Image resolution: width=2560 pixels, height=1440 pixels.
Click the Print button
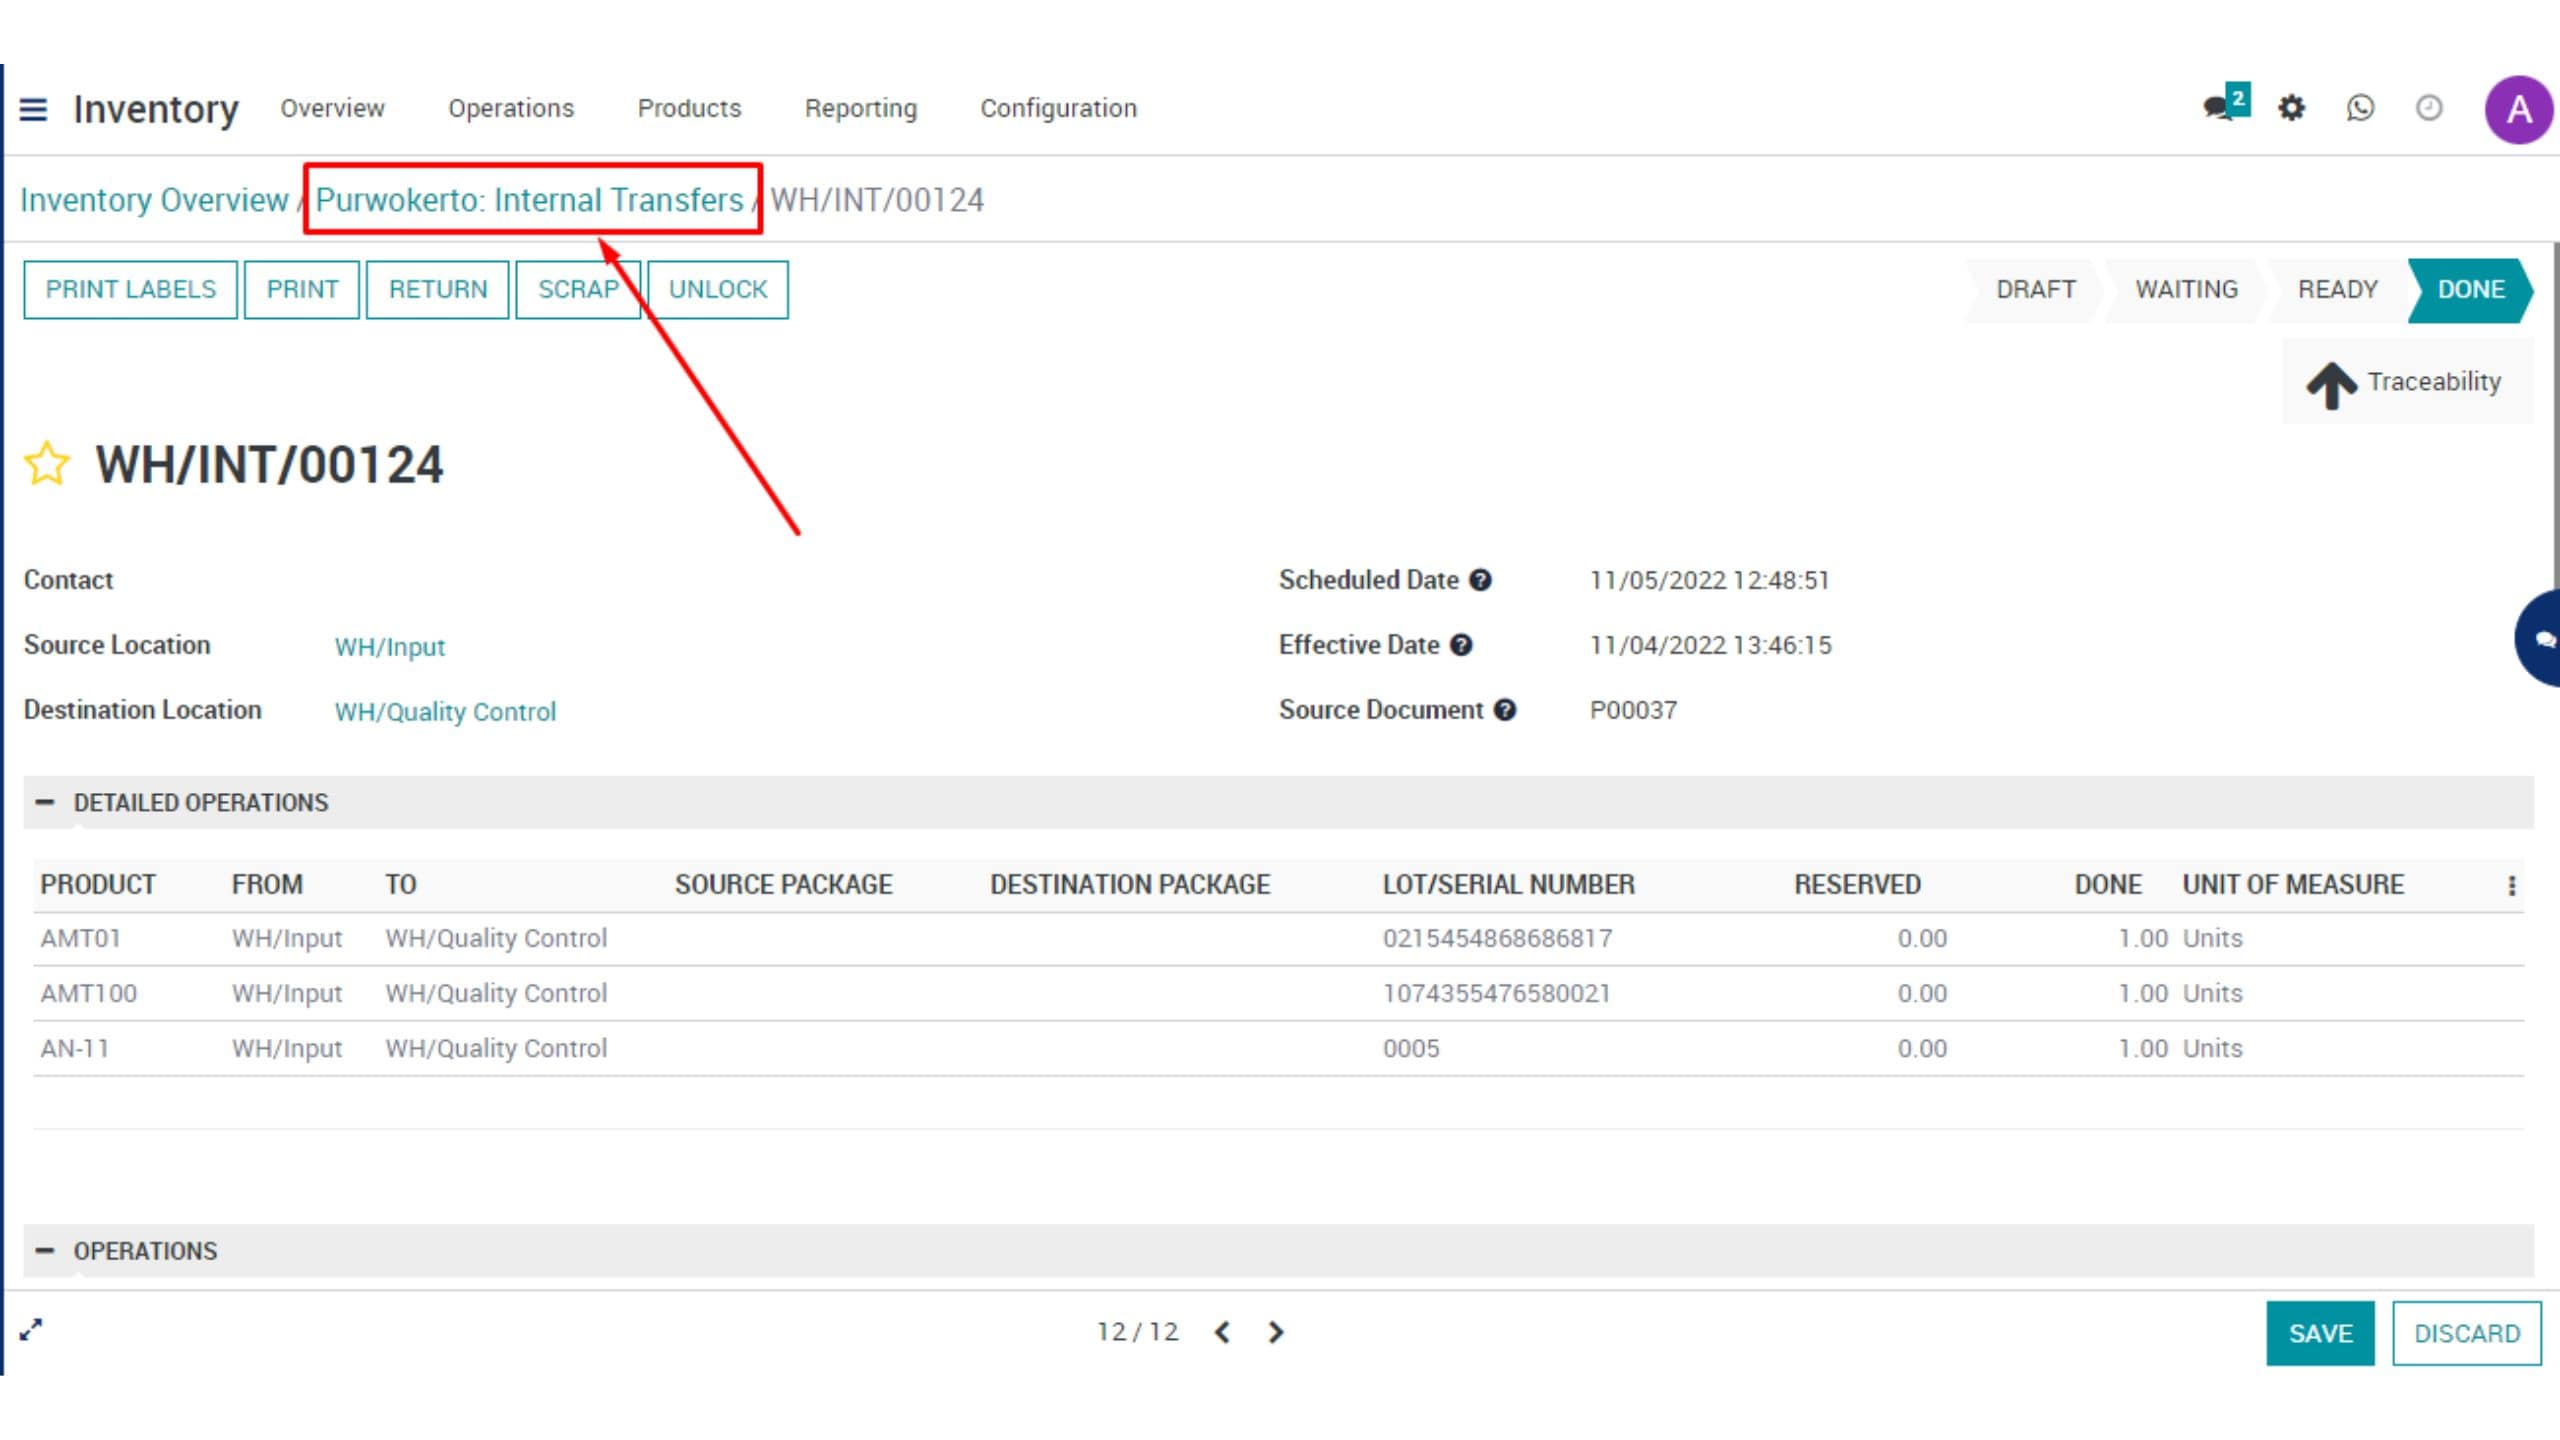[x=302, y=290]
